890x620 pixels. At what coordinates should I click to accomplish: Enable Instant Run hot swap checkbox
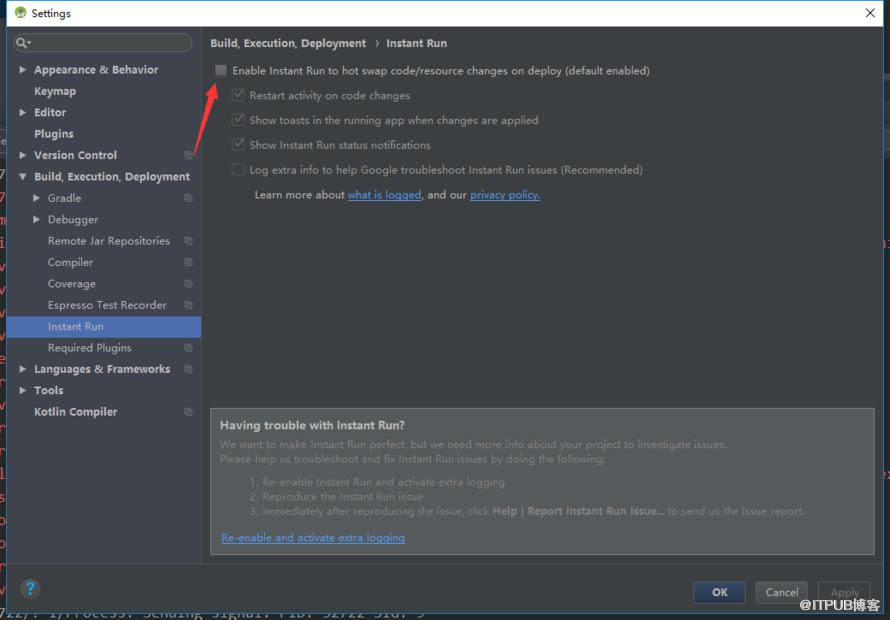221,70
